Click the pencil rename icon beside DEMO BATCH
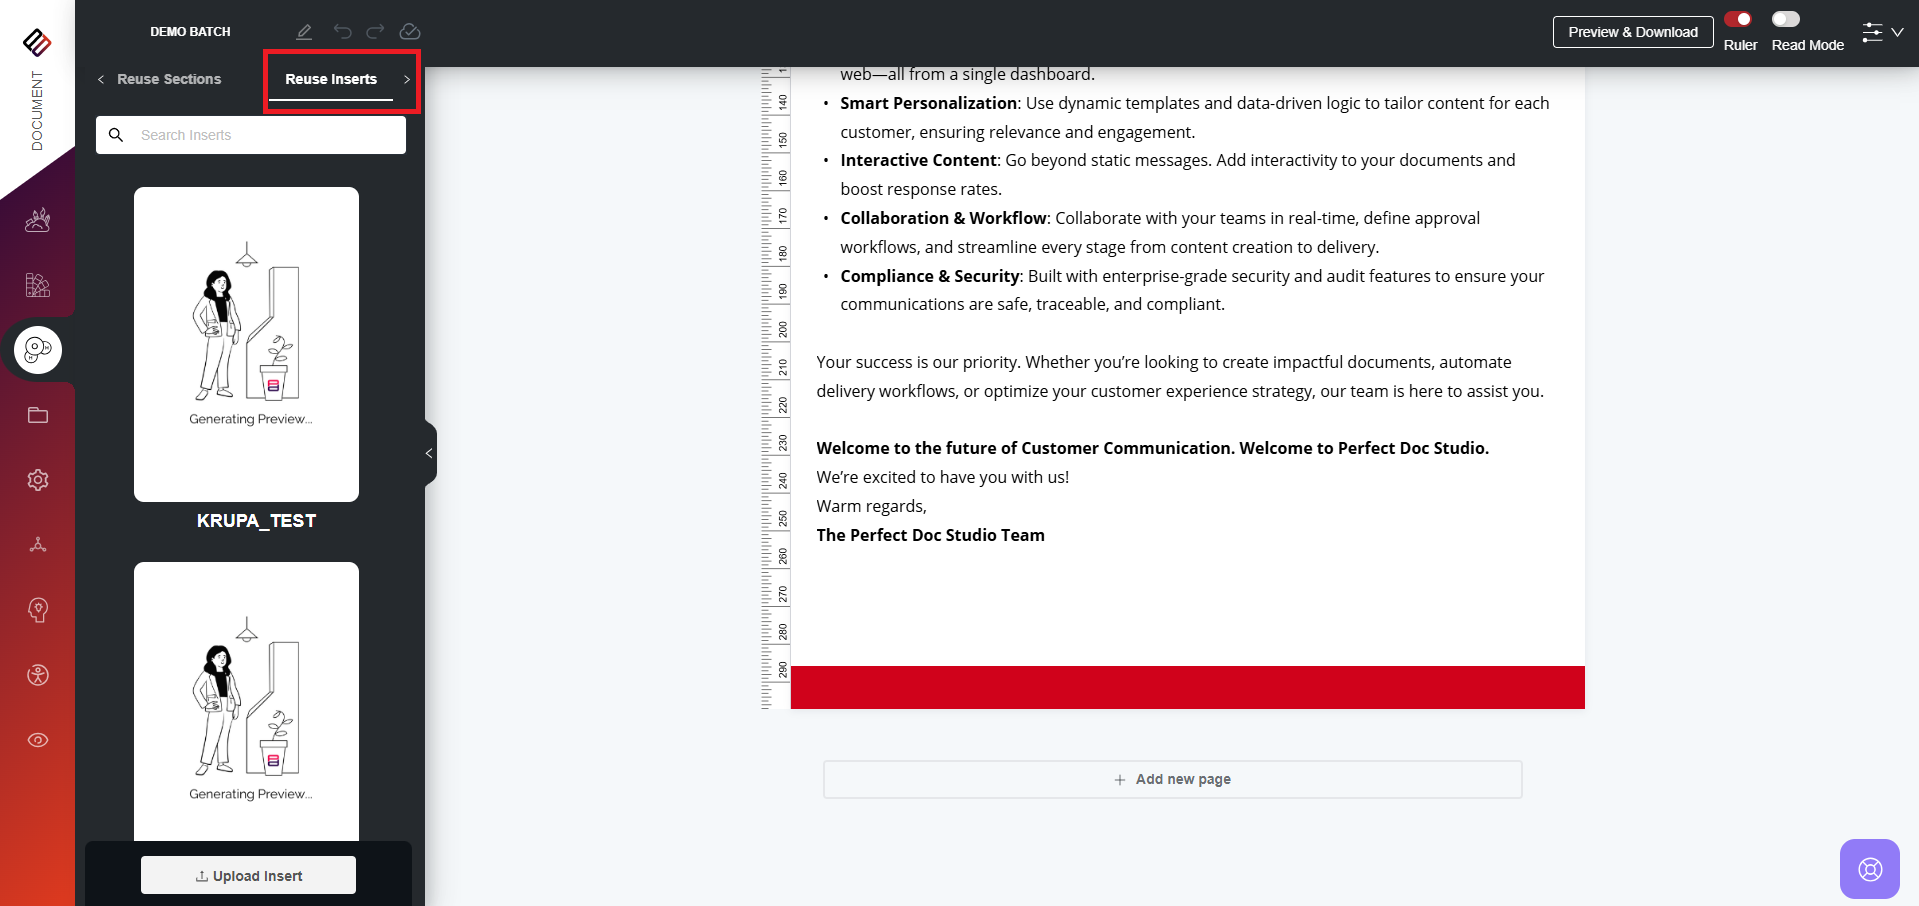 (x=304, y=32)
